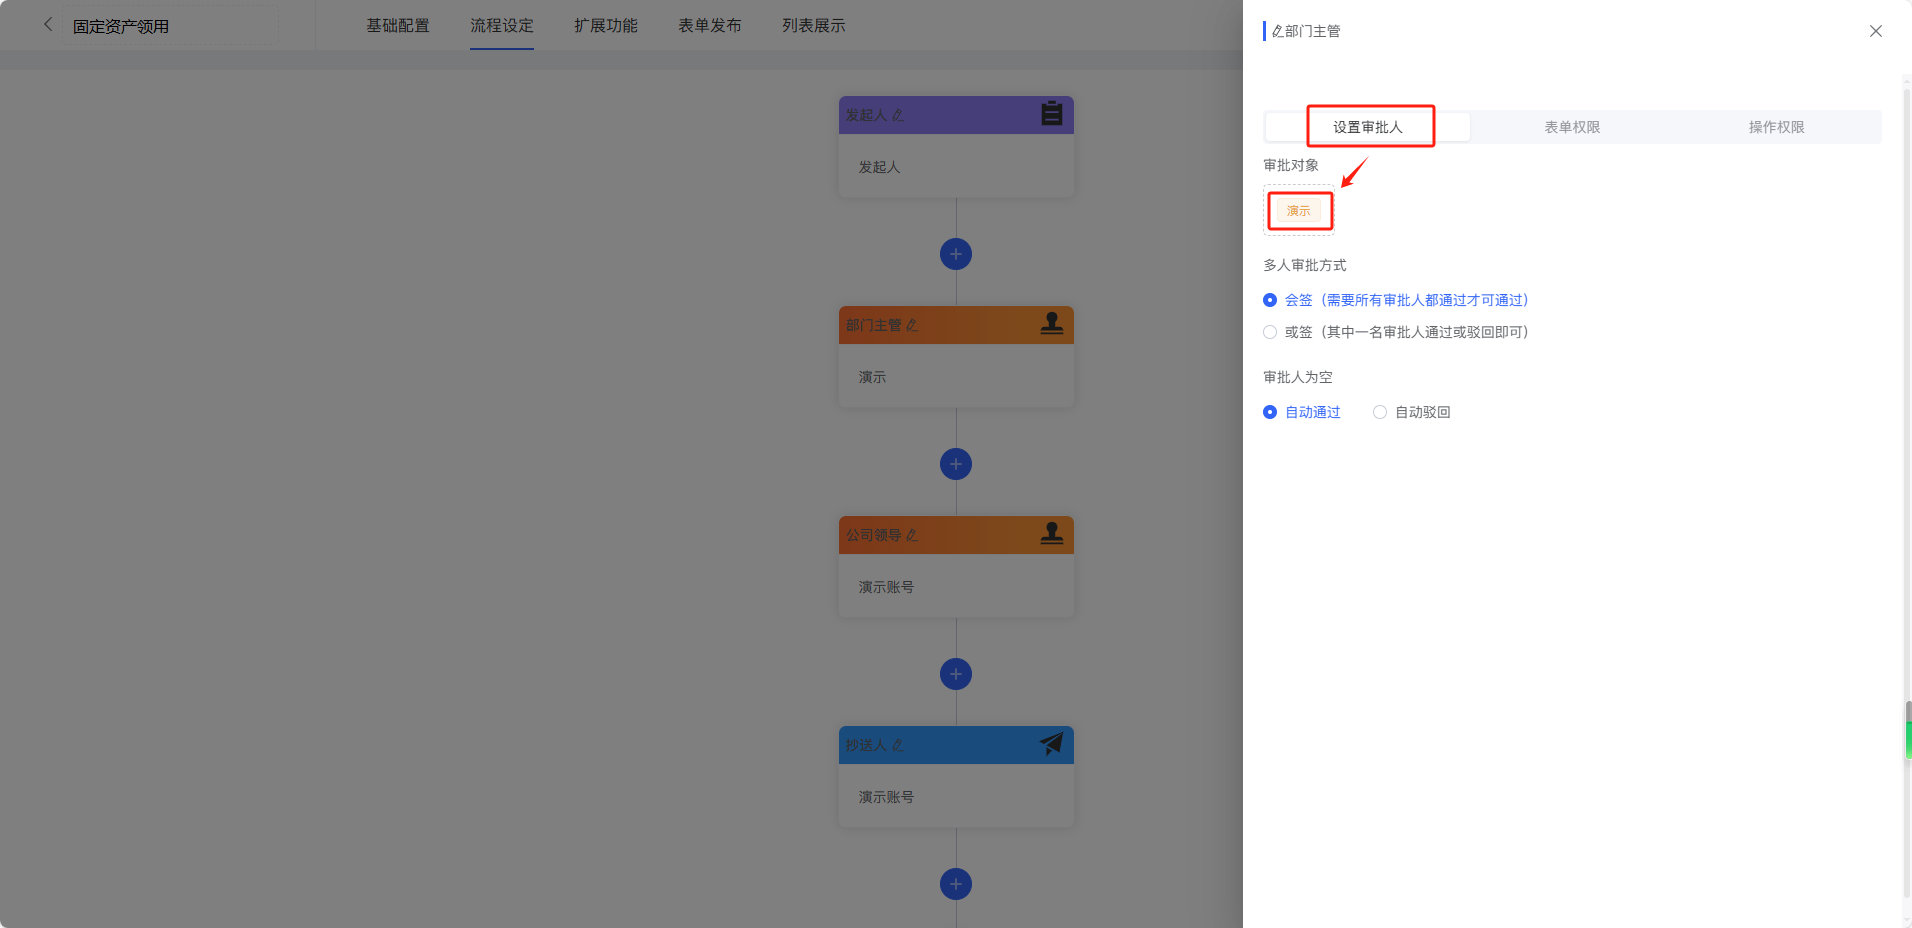Click the stamp icon on 公司领导 node
The height and width of the screenshot is (928, 1912).
pyautogui.click(x=1051, y=534)
